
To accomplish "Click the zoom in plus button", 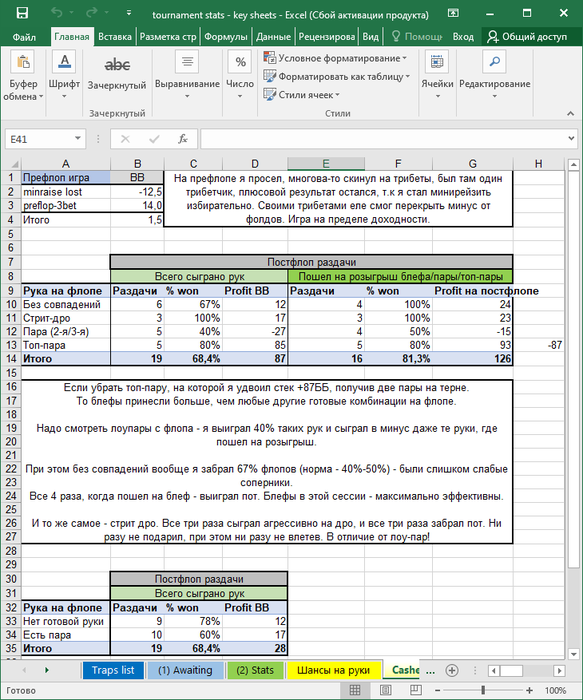I will pyautogui.click(x=529, y=690).
